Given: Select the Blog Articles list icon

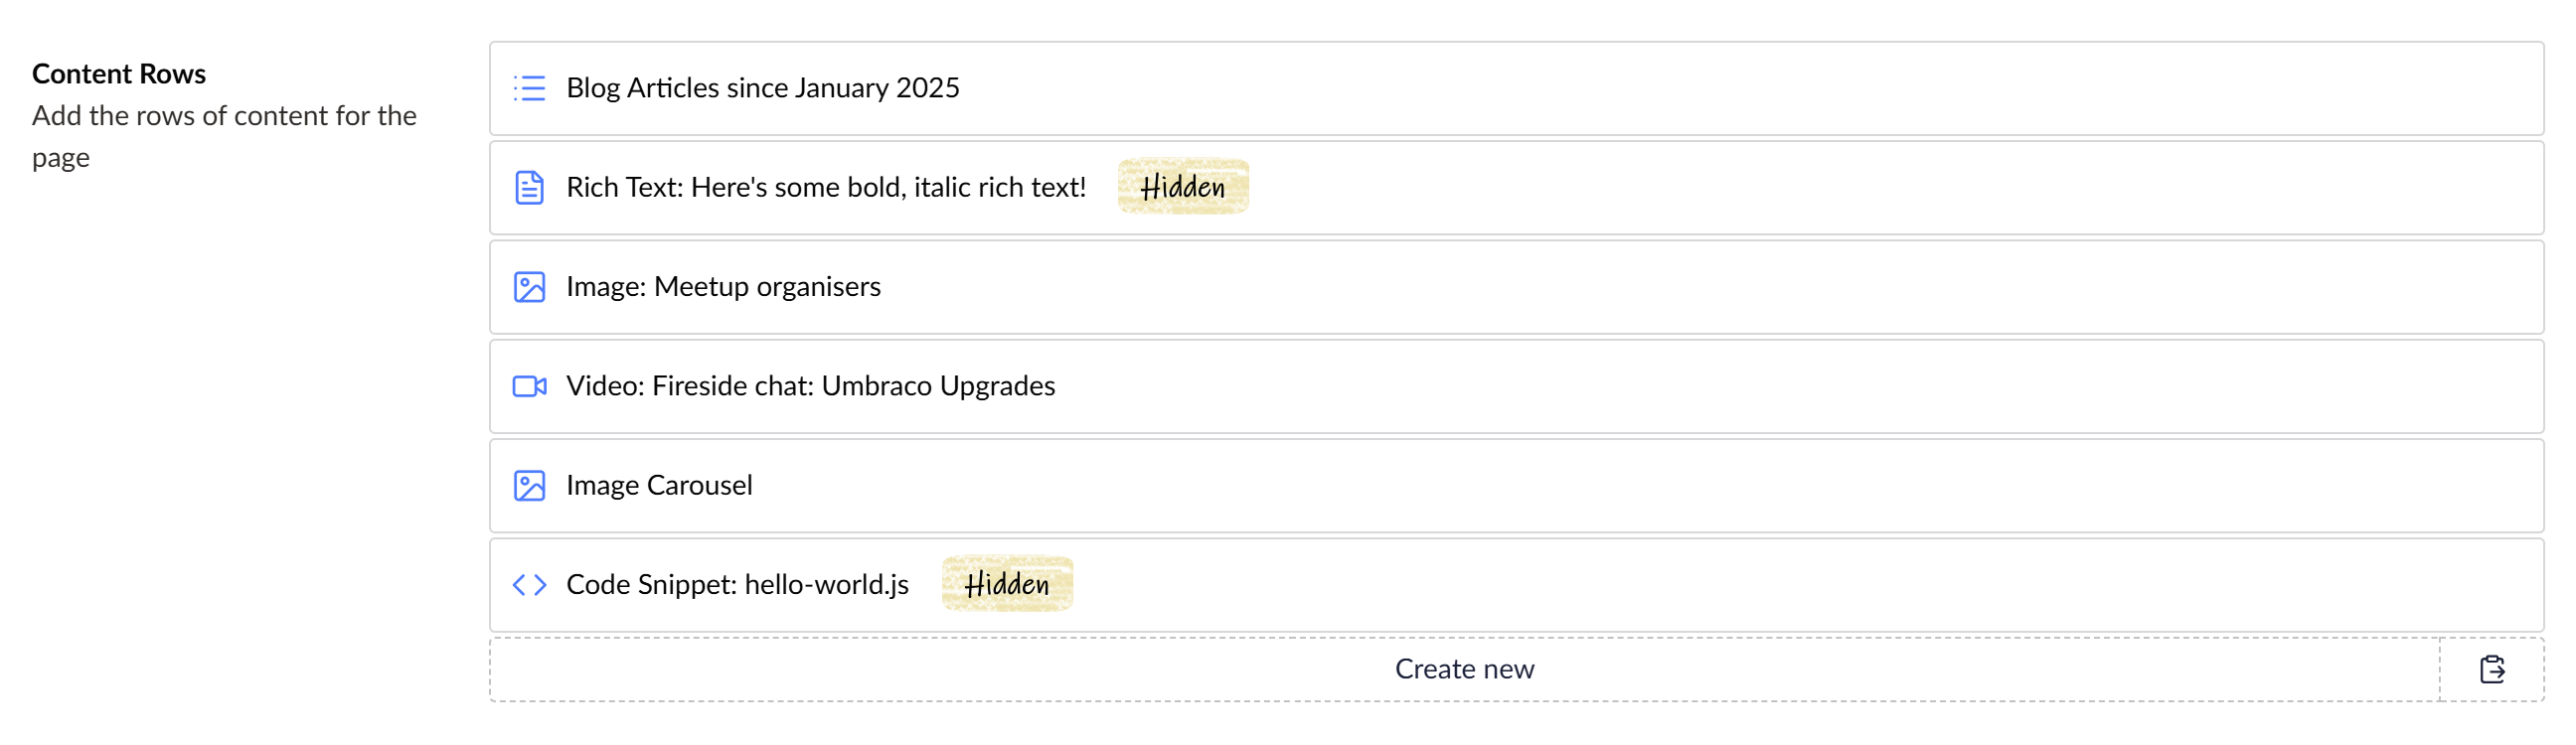Looking at the screenshot, I should point(530,88).
